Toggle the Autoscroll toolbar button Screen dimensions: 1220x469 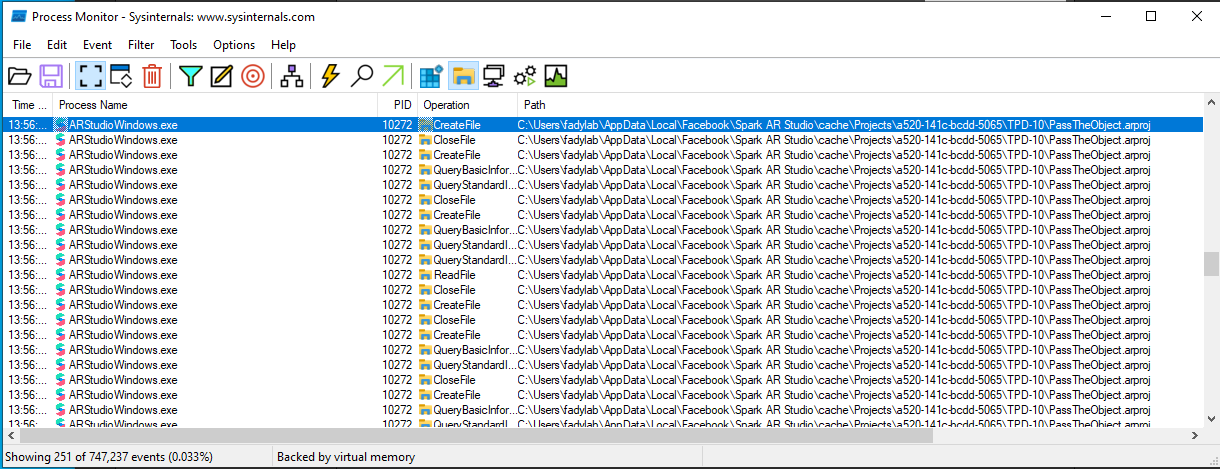coord(121,75)
